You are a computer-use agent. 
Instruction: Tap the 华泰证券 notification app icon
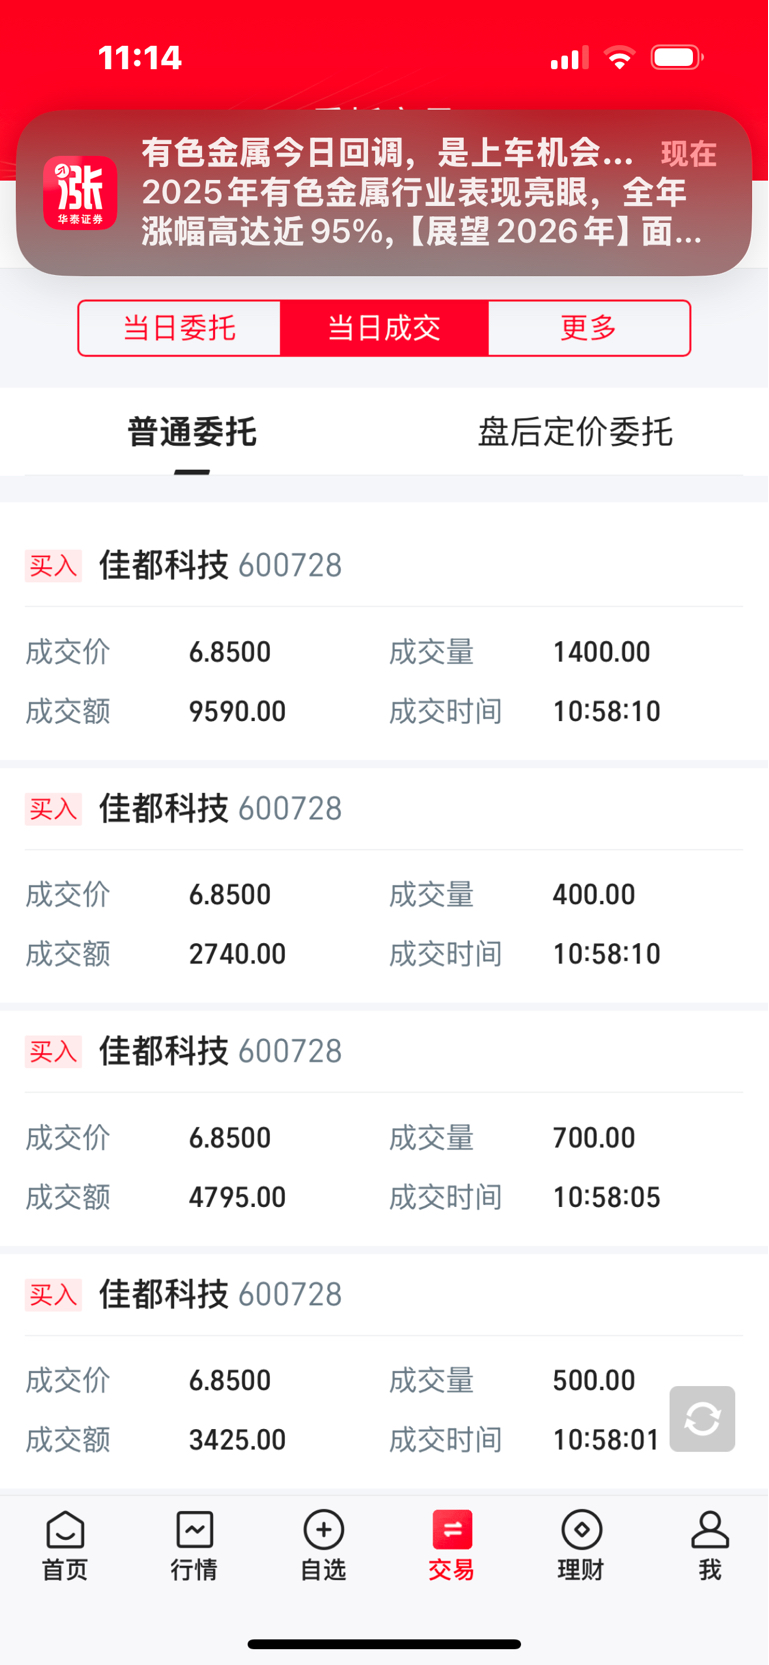point(80,192)
